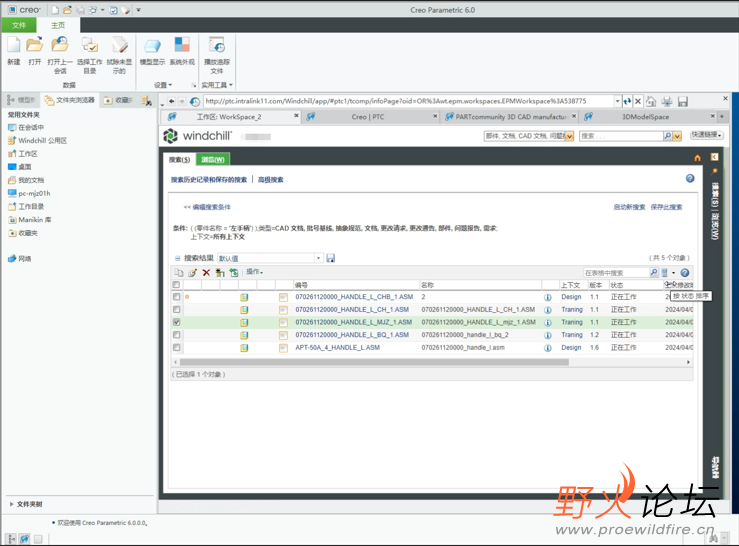Click the 保存此搜索 save search link
This screenshot has height=546, width=739.
[666, 207]
